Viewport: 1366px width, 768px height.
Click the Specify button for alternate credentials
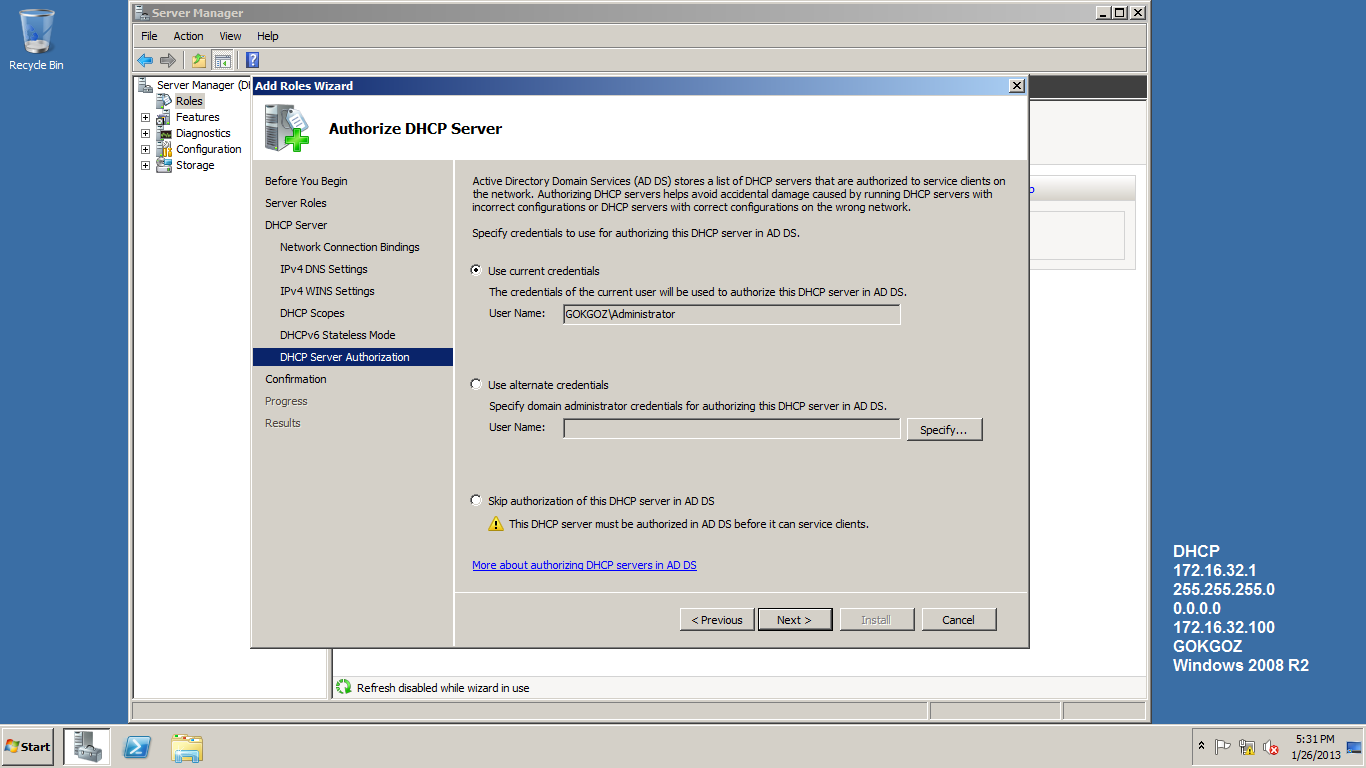[x=944, y=428]
